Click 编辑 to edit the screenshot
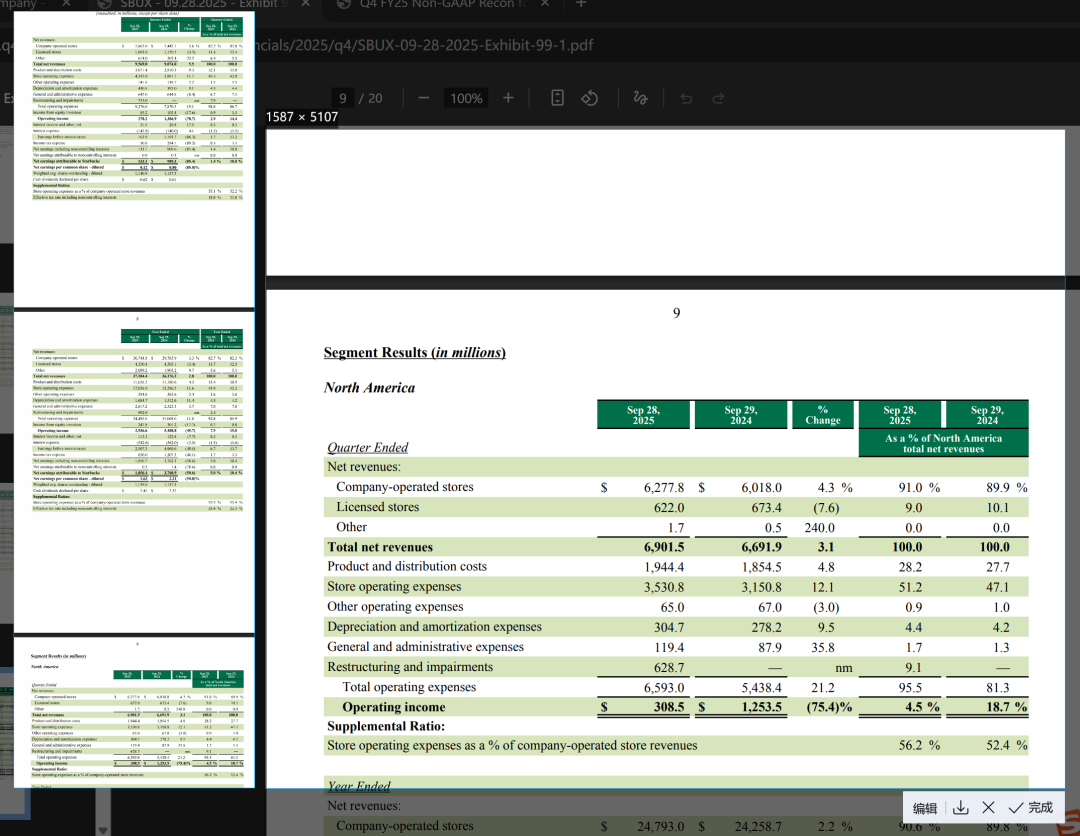 [925, 807]
